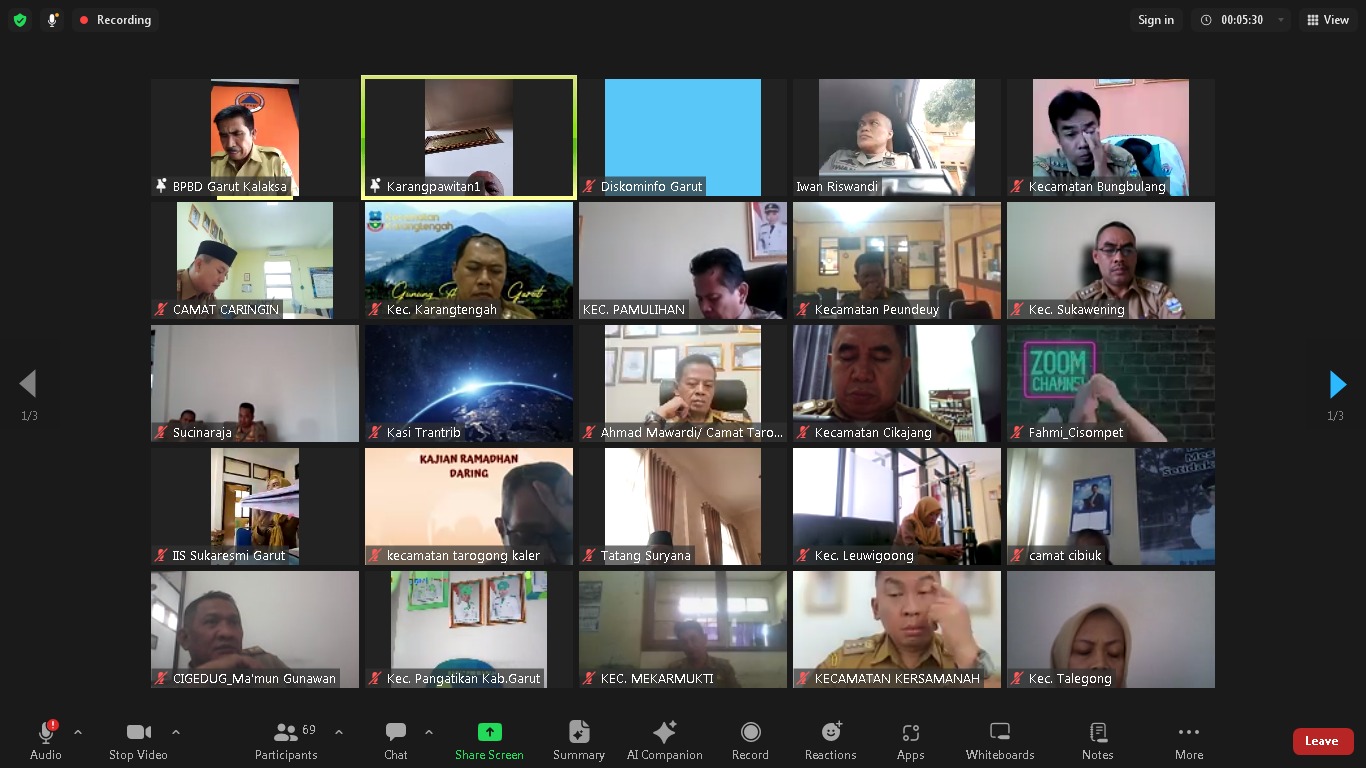Screen dimensions: 1366x768
Task: Click the red Leave button
Action: 1322,741
